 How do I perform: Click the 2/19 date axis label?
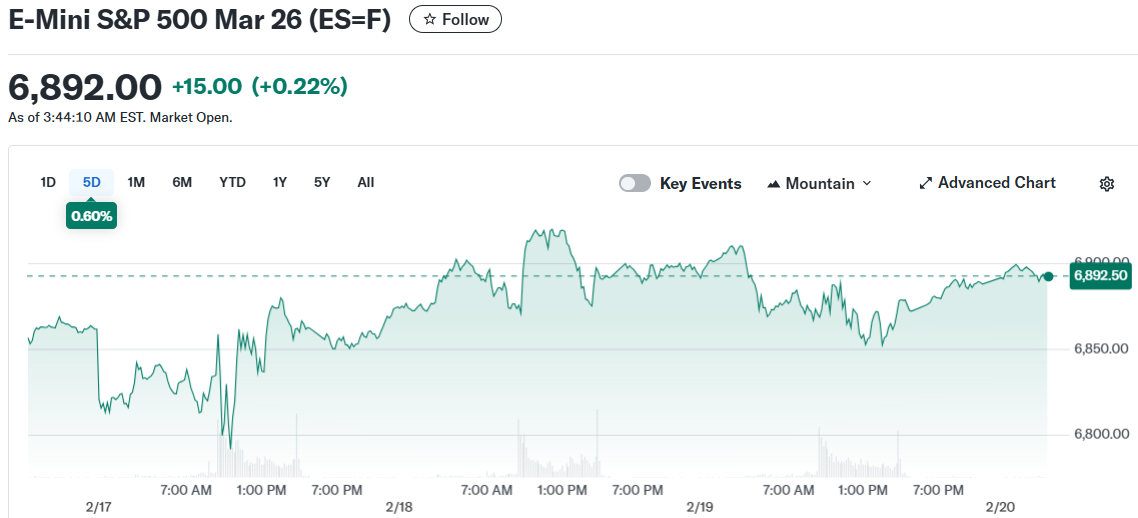700,506
